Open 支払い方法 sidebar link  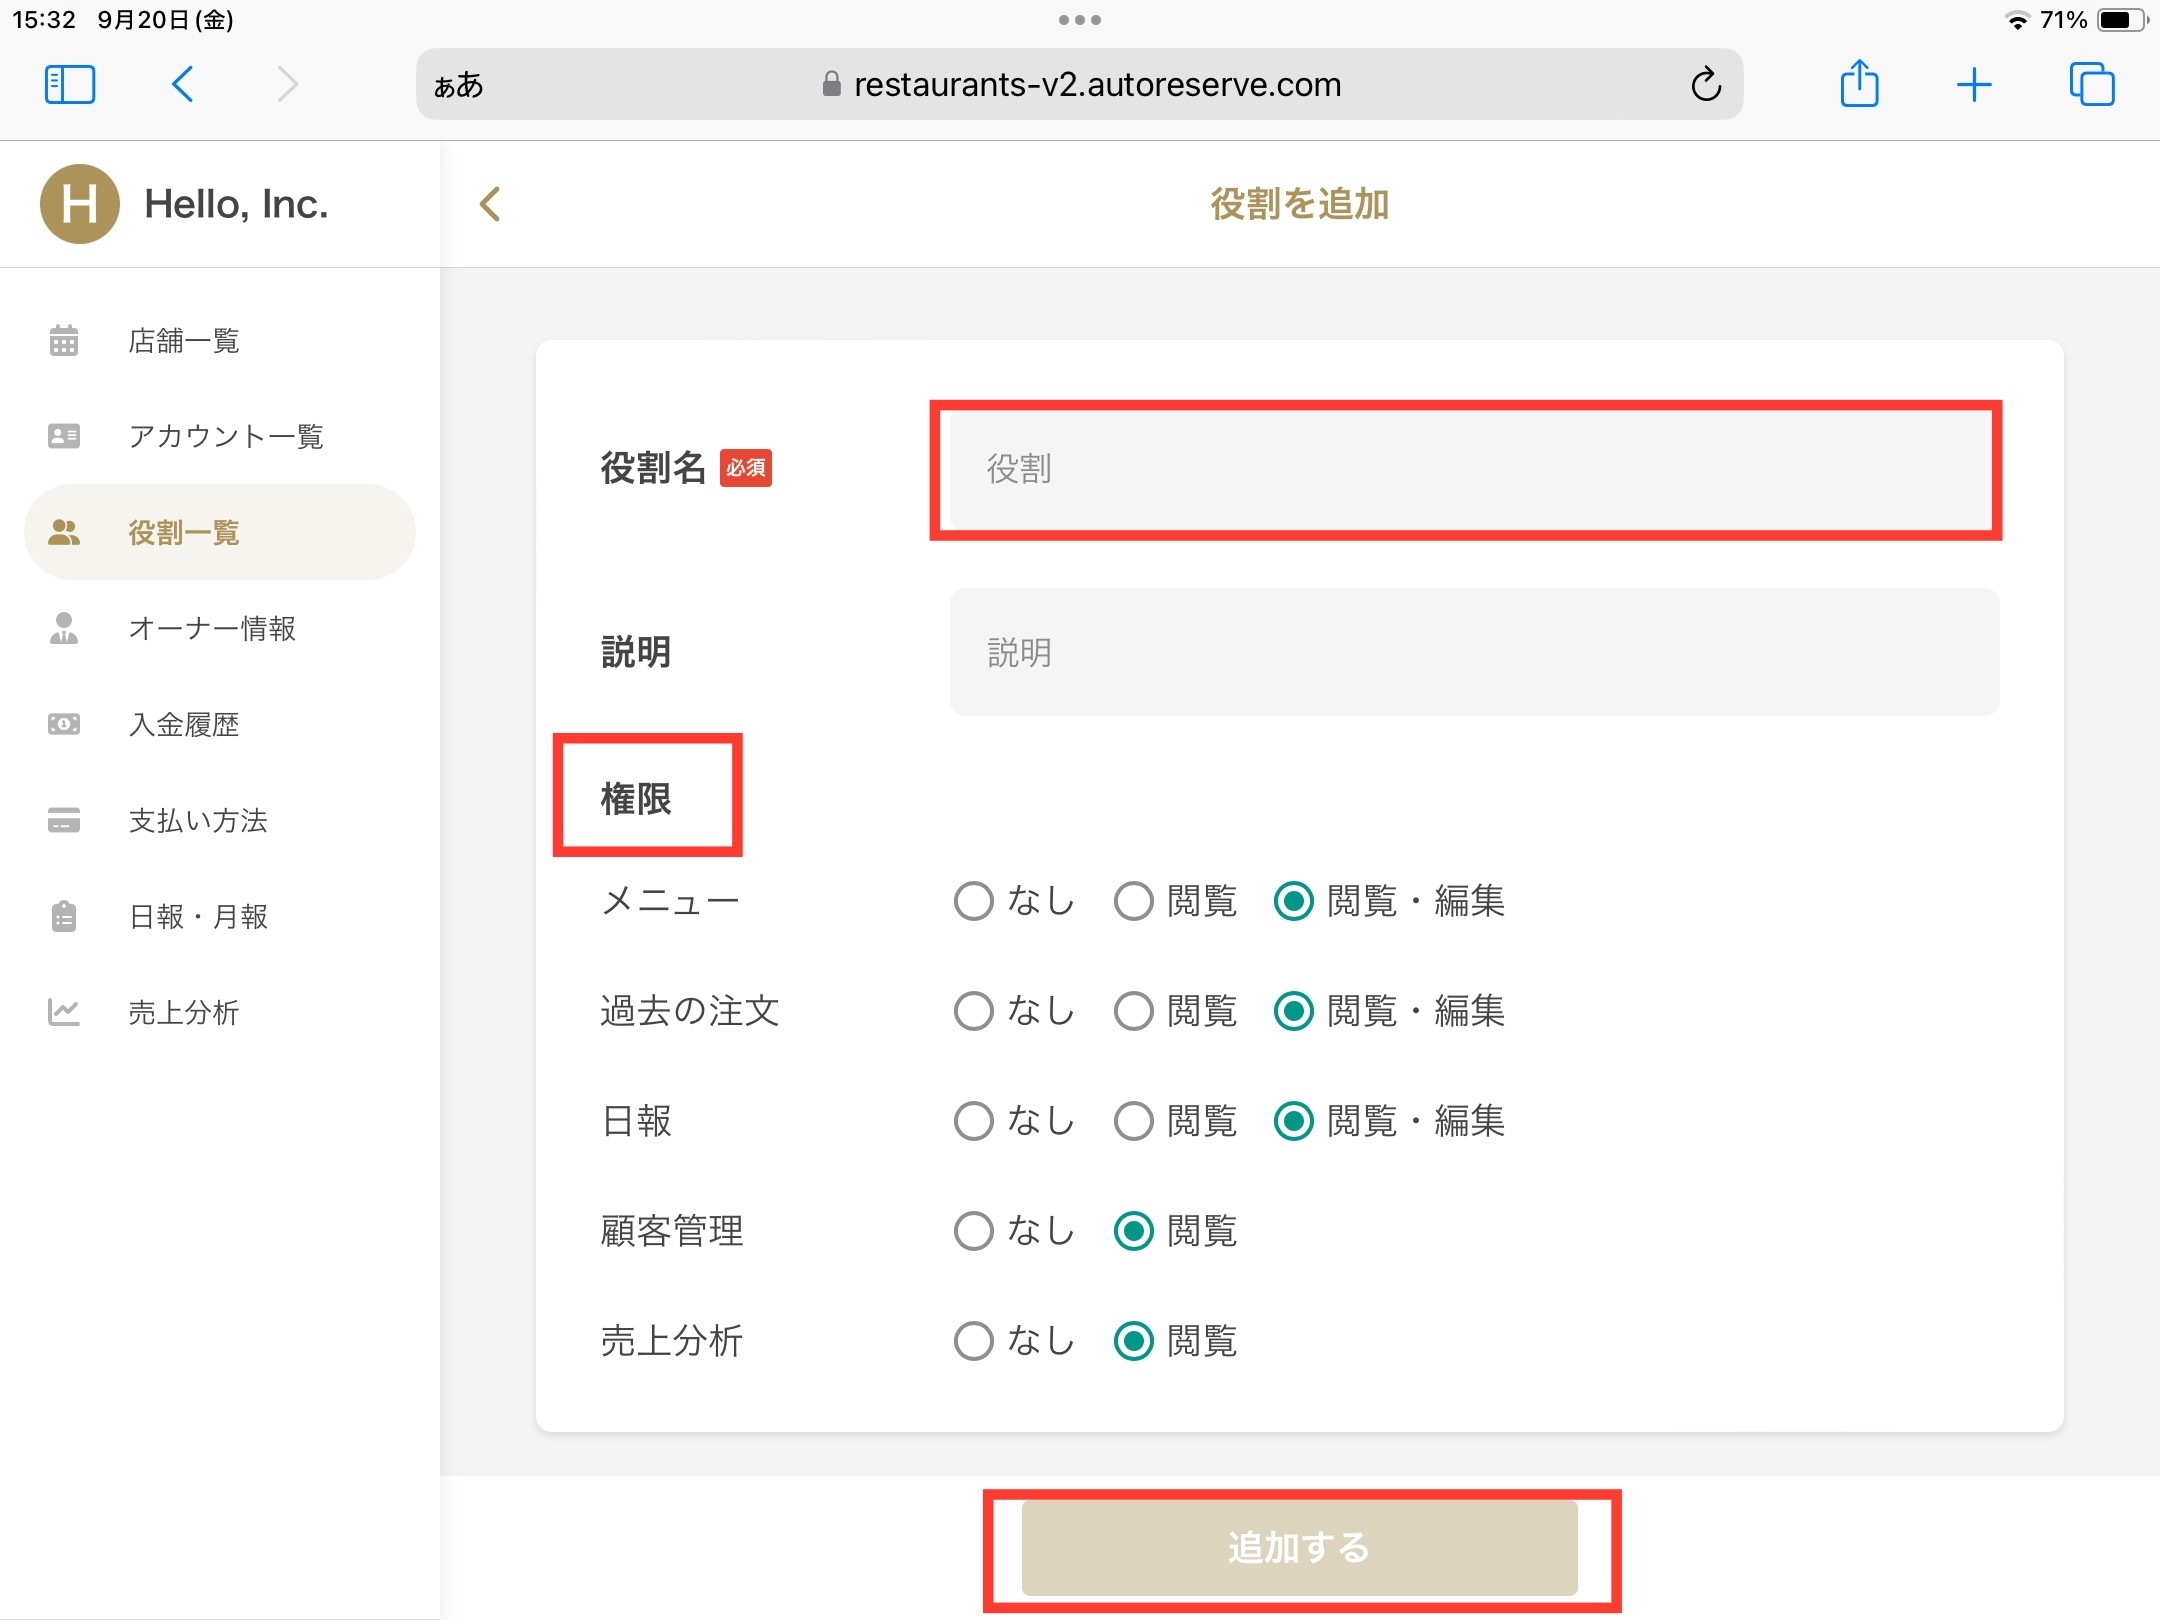pos(198,820)
